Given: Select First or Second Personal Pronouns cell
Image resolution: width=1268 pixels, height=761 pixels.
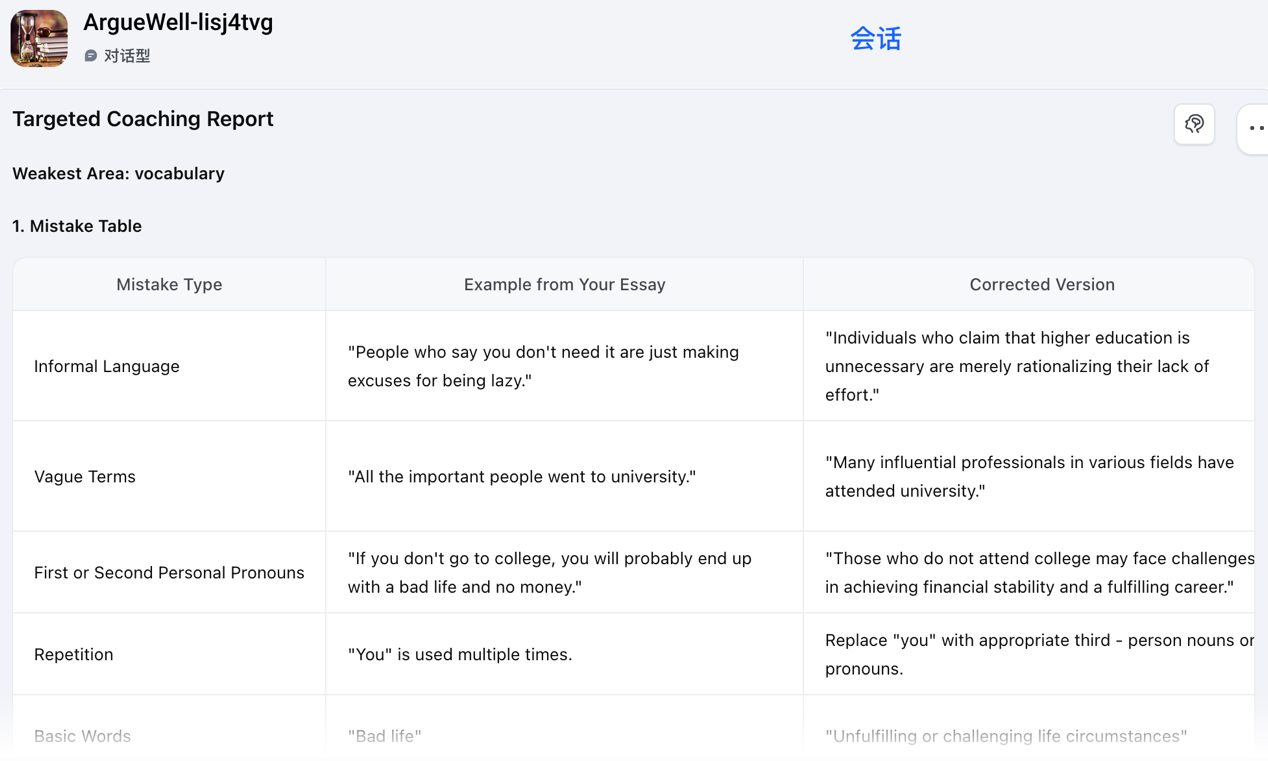Looking at the screenshot, I should coord(169,572).
